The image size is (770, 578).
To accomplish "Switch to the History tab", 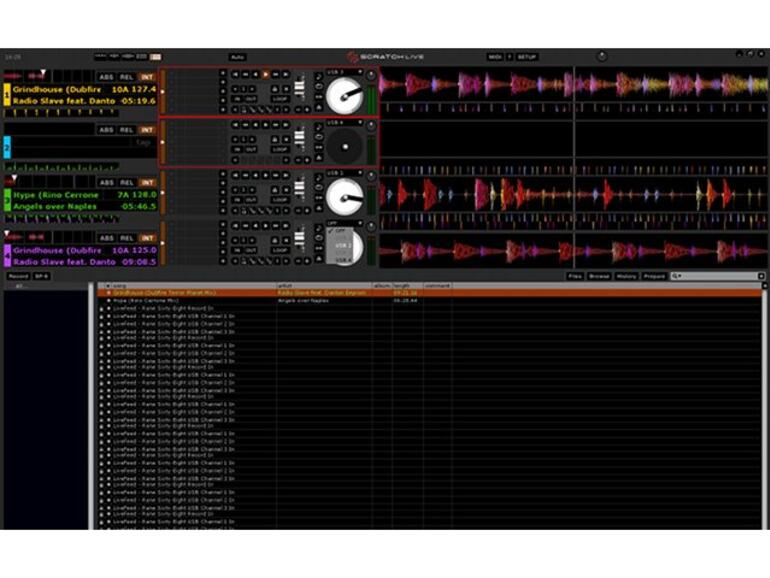I will (626, 276).
